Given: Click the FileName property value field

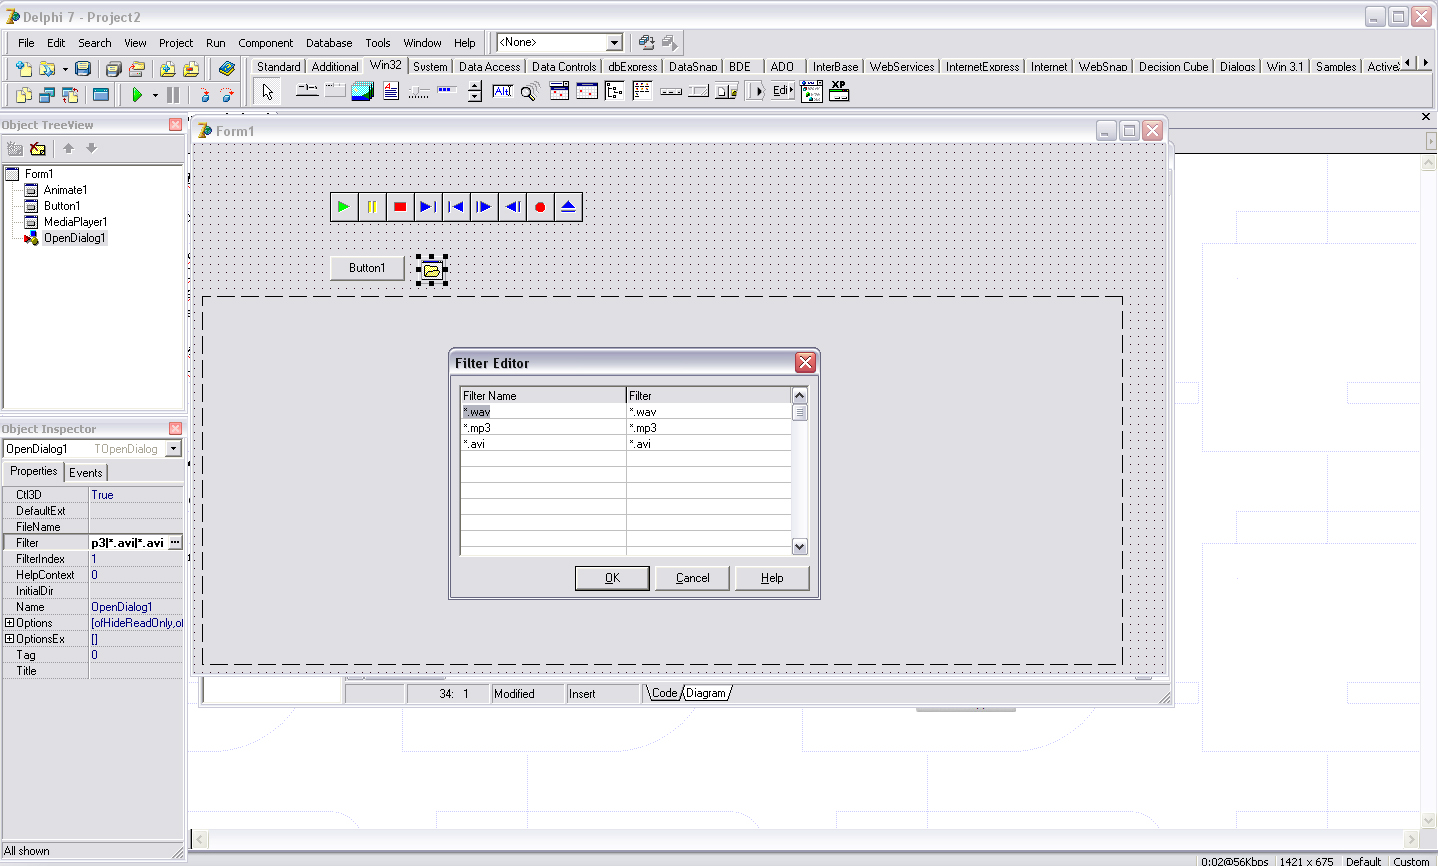Looking at the screenshot, I should [136, 527].
